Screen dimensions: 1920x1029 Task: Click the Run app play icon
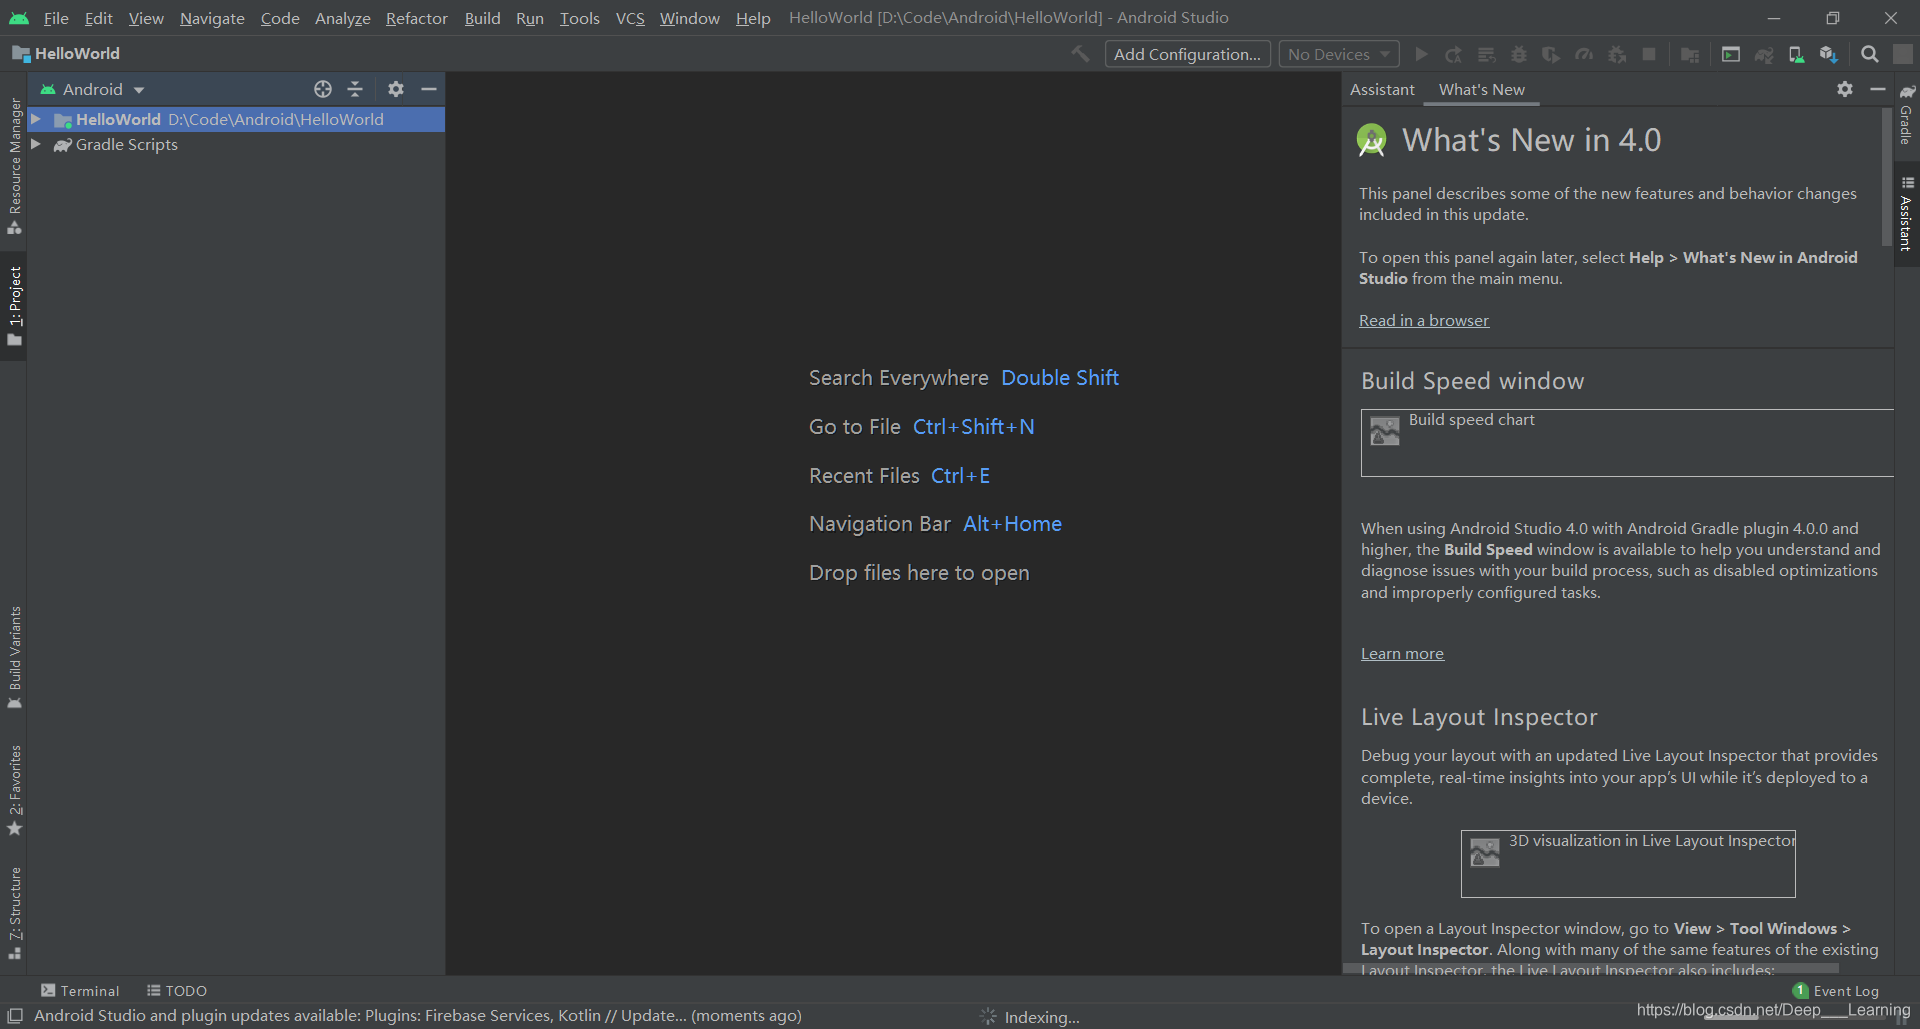(1421, 54)
